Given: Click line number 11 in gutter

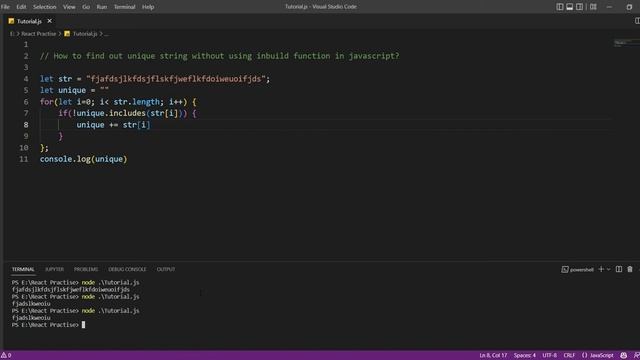Looking at the screenshot, I should pyautogui.click(x=24, y=159).
